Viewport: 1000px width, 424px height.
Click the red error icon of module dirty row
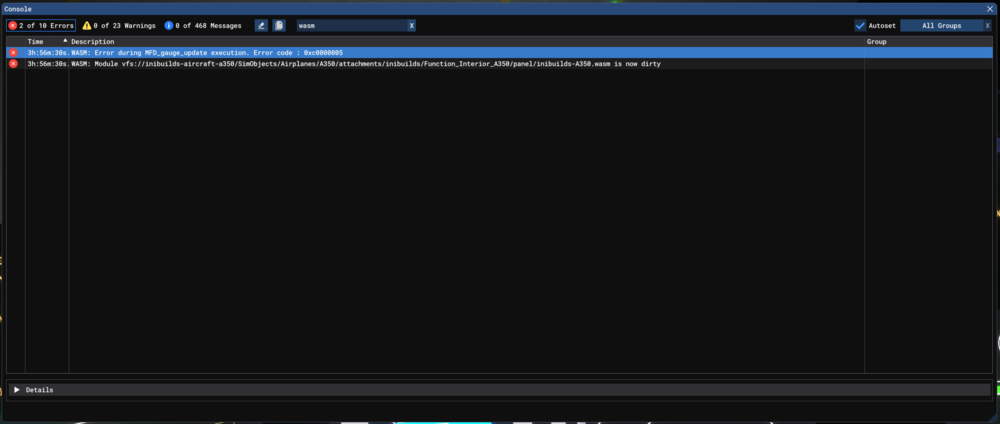pyautogui.click(x=13, y=64)
